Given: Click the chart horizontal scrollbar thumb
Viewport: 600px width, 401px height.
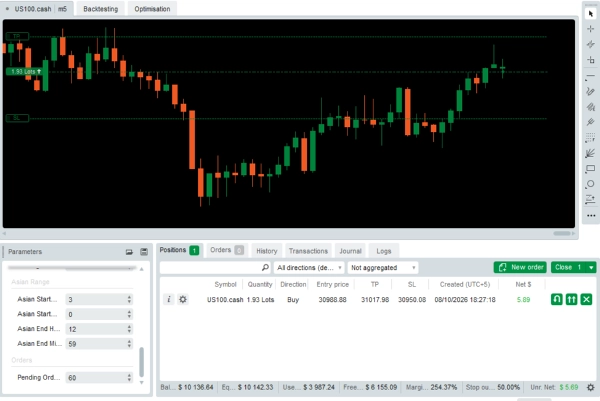Looking at the screenshot, I should [562, 233].
